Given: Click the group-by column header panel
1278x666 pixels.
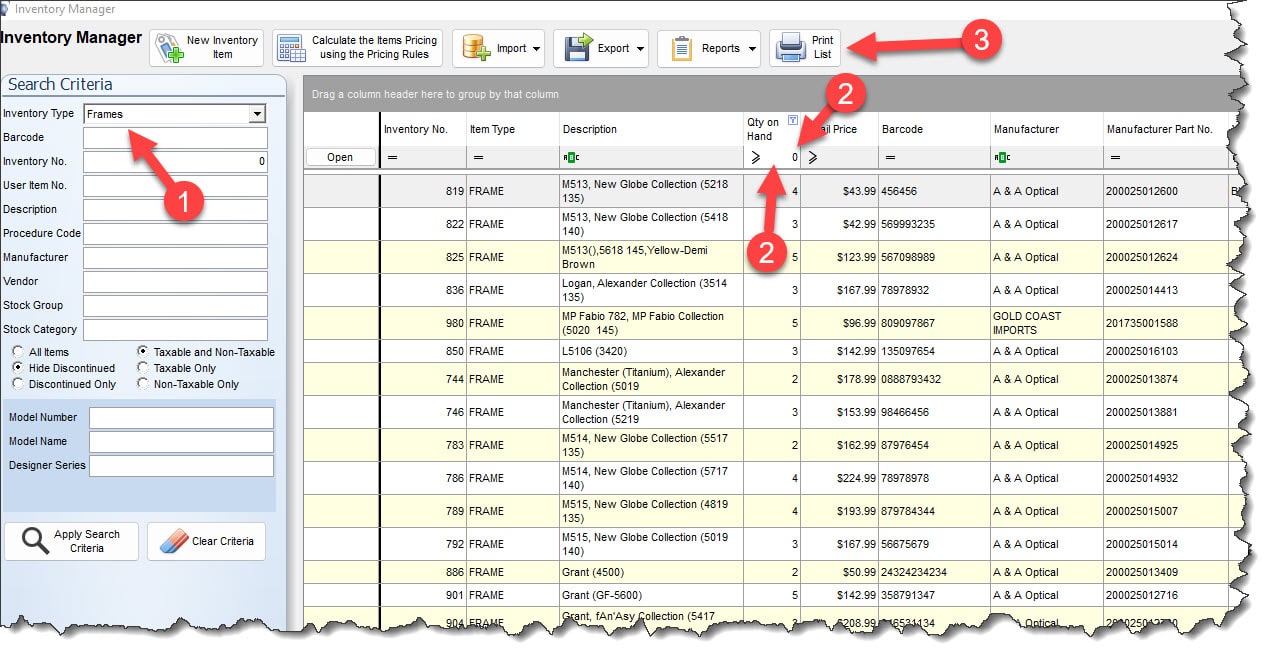Looking at the screenshot, I should coord(765,94).
